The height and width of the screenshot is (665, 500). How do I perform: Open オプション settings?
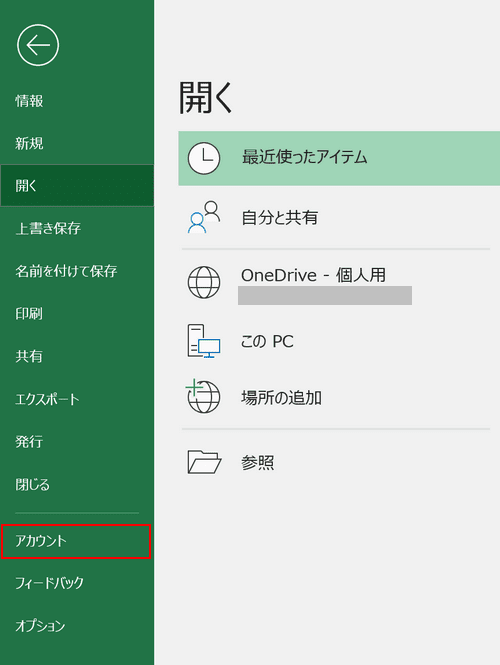(77, 626)
